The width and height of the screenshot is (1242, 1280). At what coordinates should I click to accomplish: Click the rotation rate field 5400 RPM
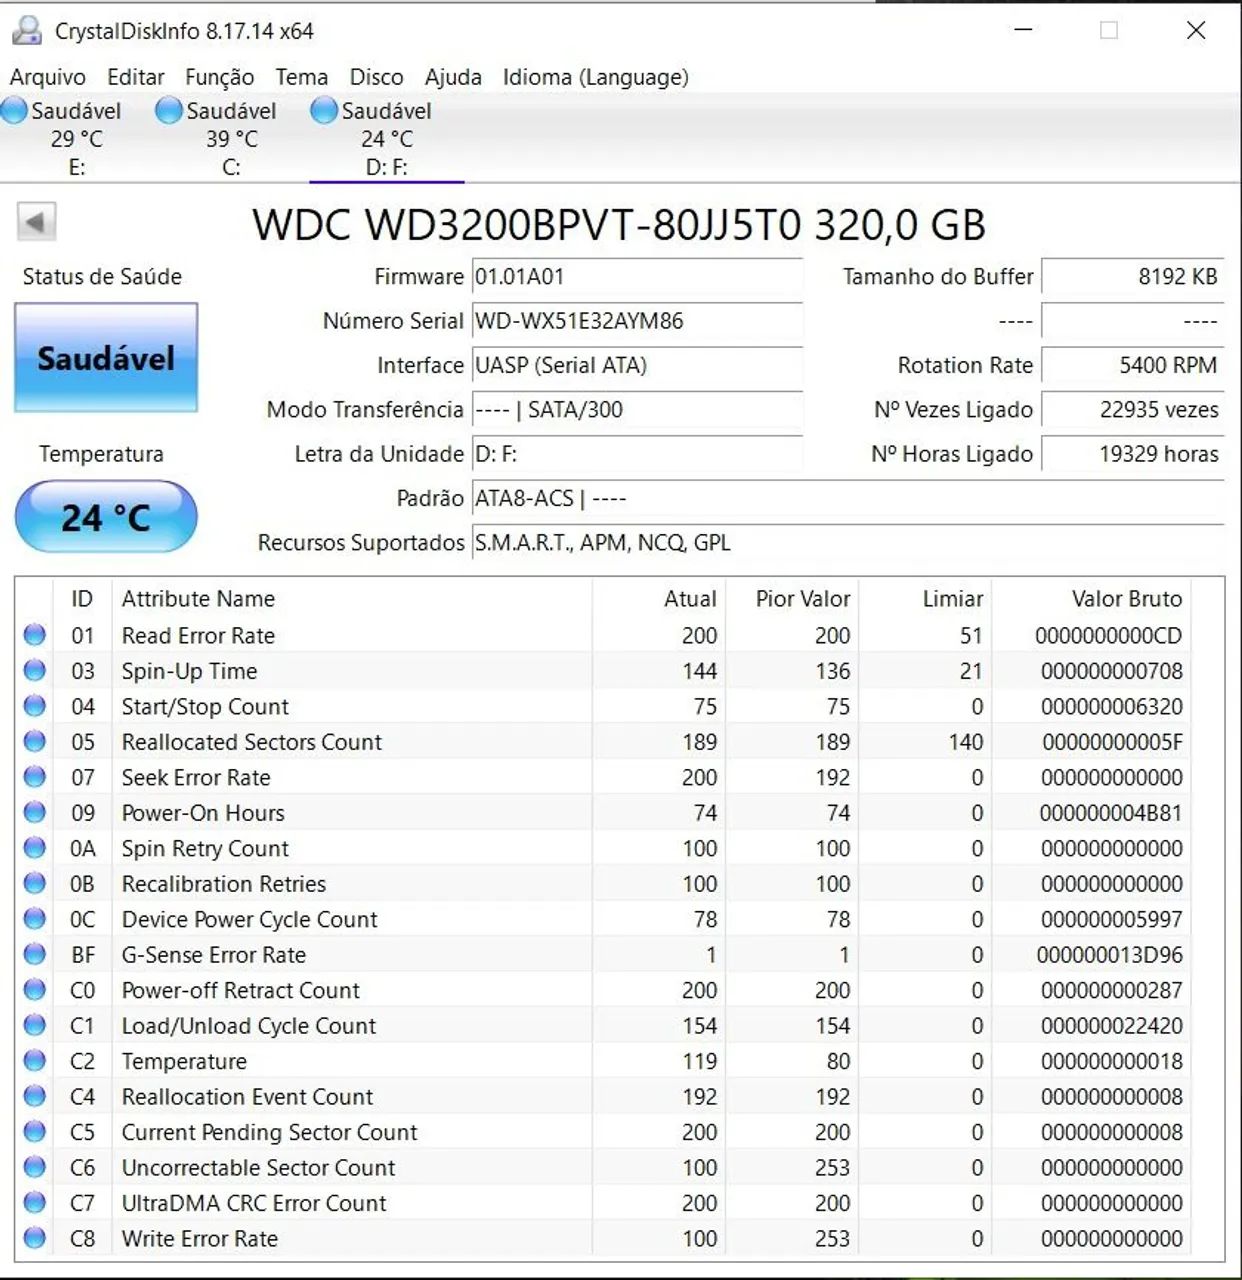pyautogui.click(x=1133, y=365)
